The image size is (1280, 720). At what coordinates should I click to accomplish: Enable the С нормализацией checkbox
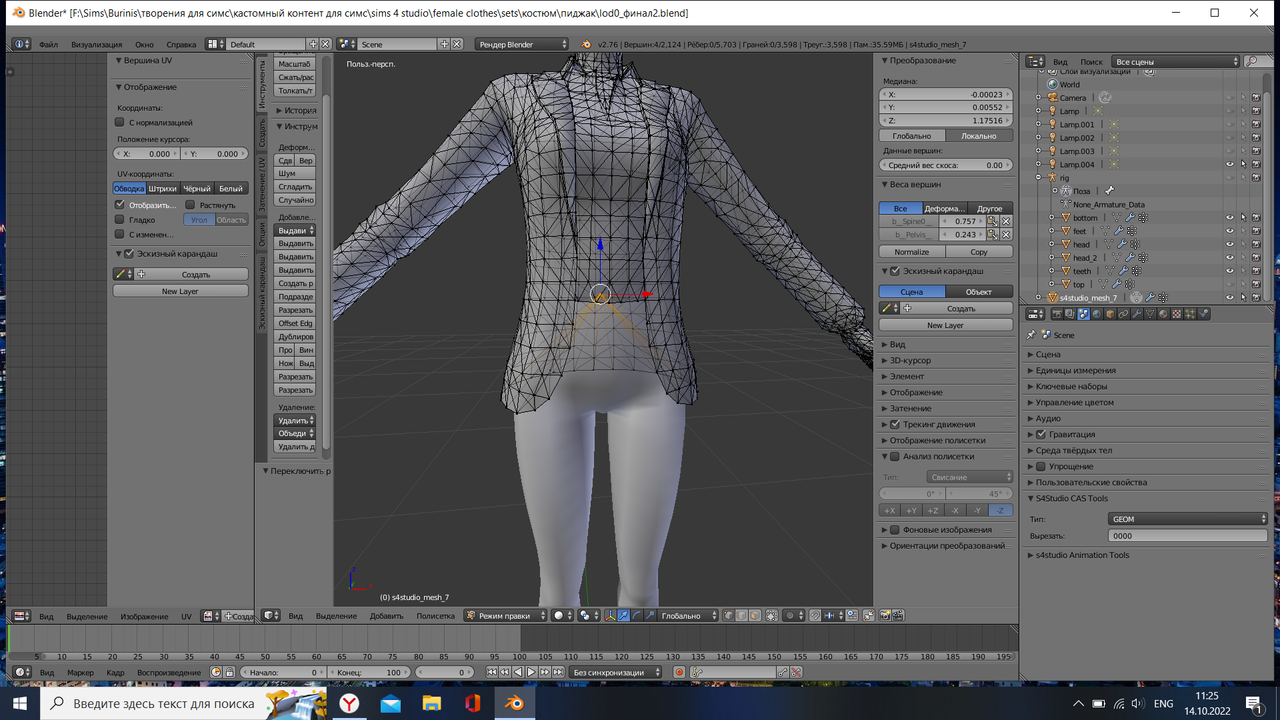coord(119,122)
